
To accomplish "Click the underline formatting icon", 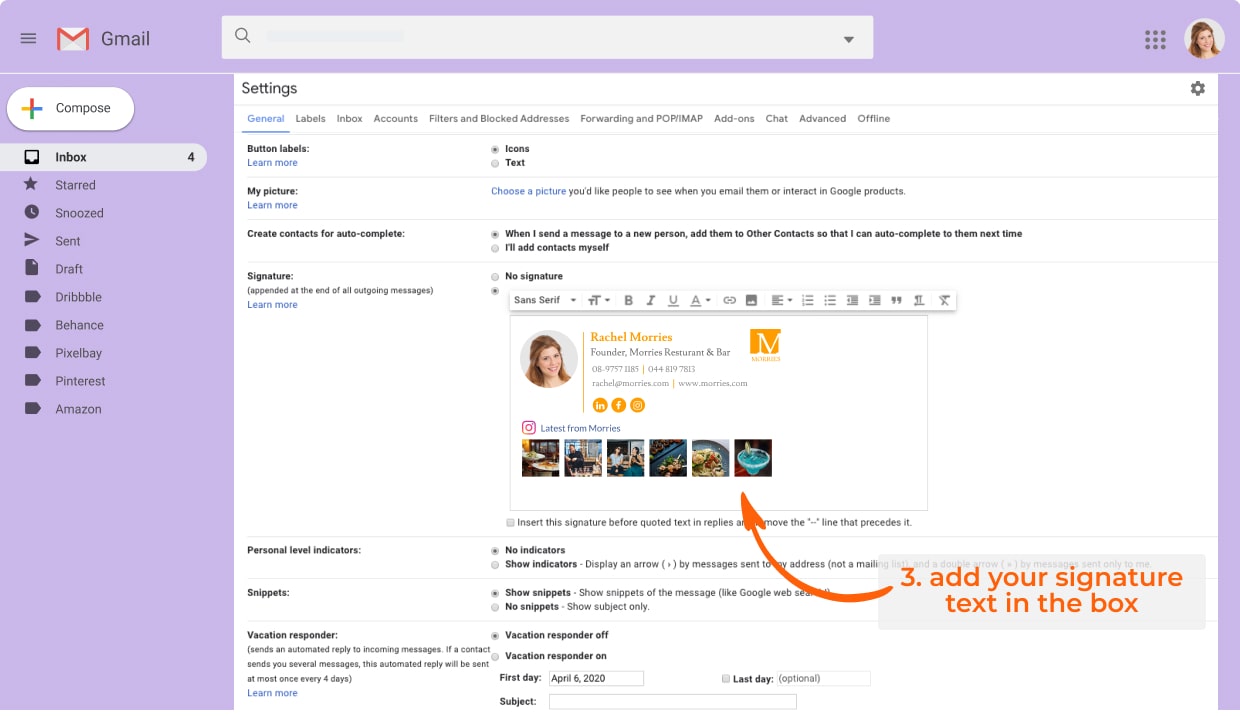I will click(673, 300).
